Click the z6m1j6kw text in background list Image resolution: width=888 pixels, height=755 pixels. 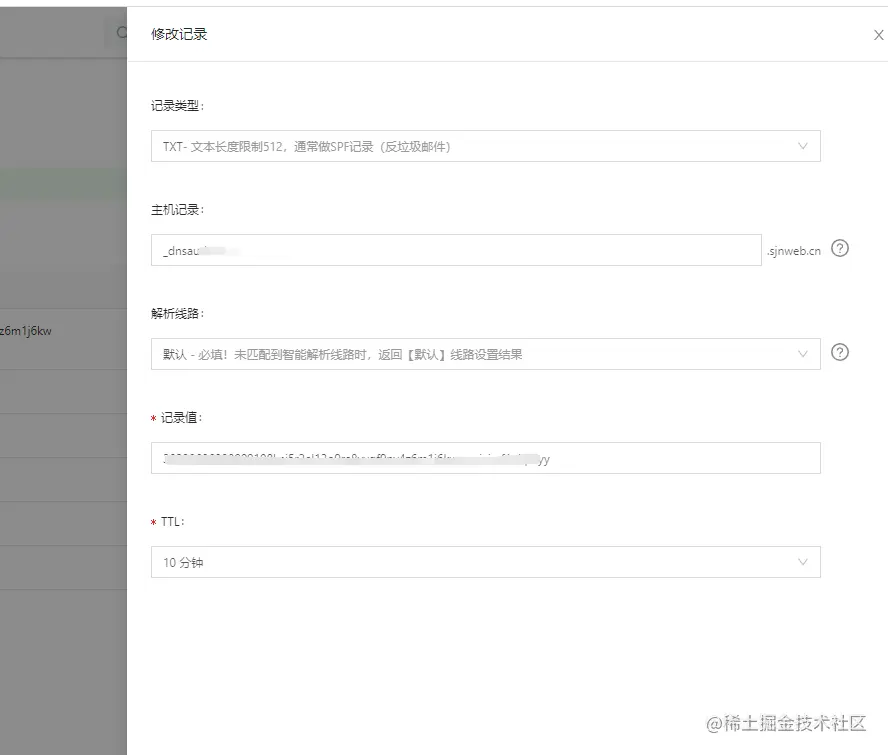(25, 331)
